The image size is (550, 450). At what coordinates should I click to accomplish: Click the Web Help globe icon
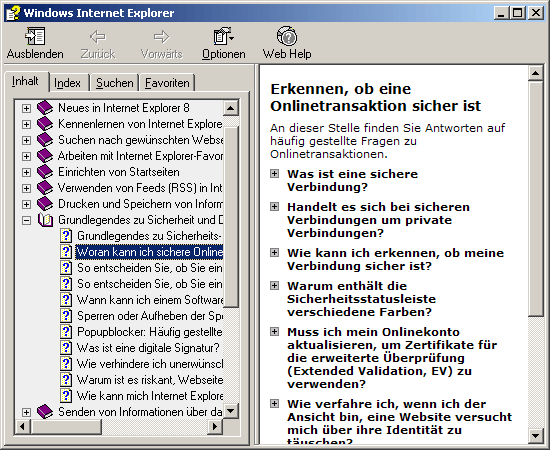(x=287, y=36)
